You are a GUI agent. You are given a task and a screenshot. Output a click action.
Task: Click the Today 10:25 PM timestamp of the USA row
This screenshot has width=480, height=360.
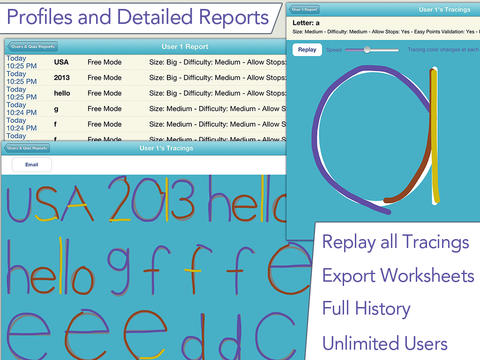tap(21, 62)
